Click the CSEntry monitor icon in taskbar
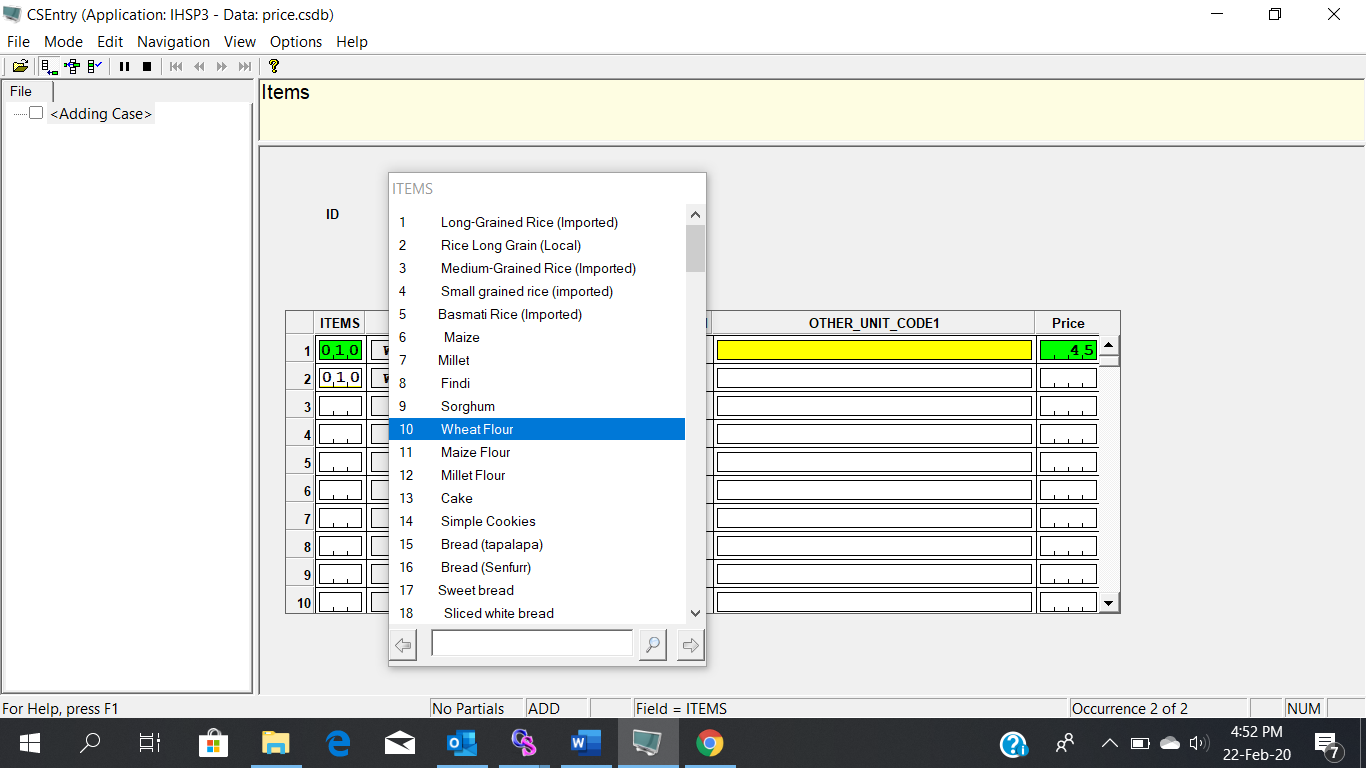Image resolution: width=1366 pixels, height=768 pixels. [x=647, y=743]
